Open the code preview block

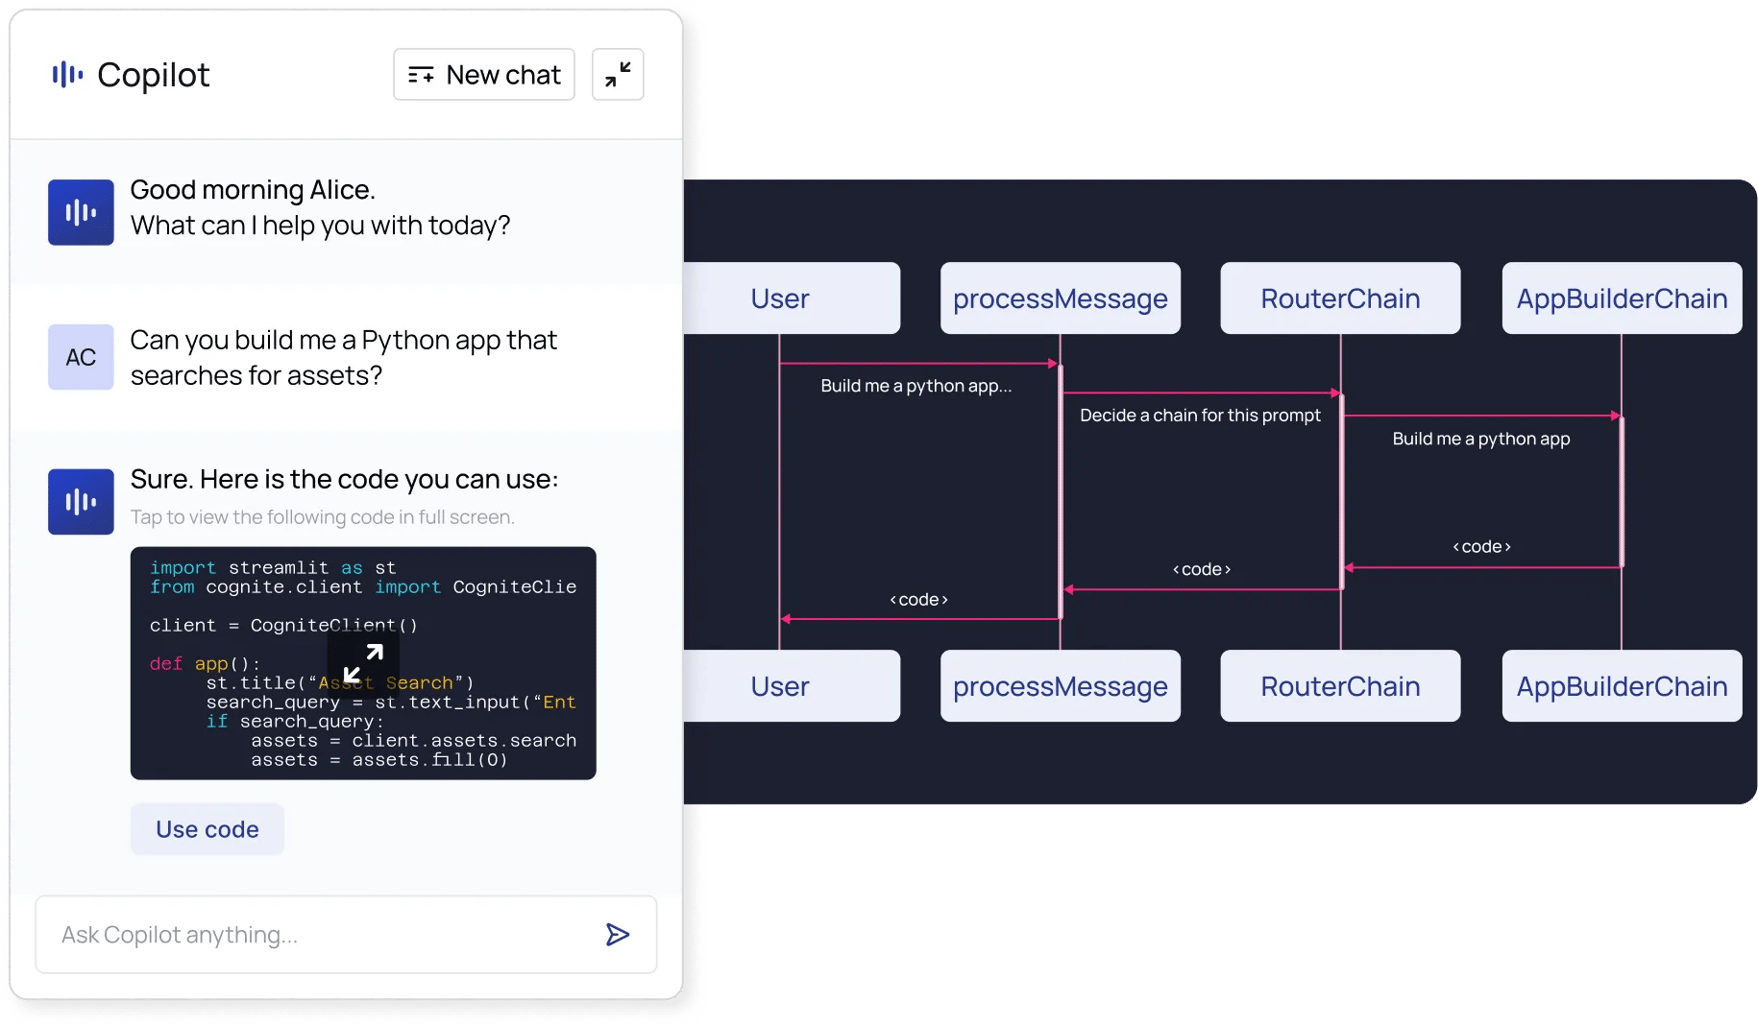363,663
